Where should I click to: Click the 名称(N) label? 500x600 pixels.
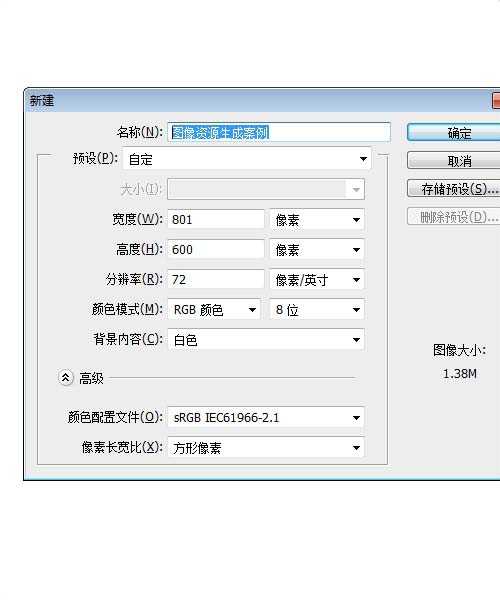tap(140, 132)
